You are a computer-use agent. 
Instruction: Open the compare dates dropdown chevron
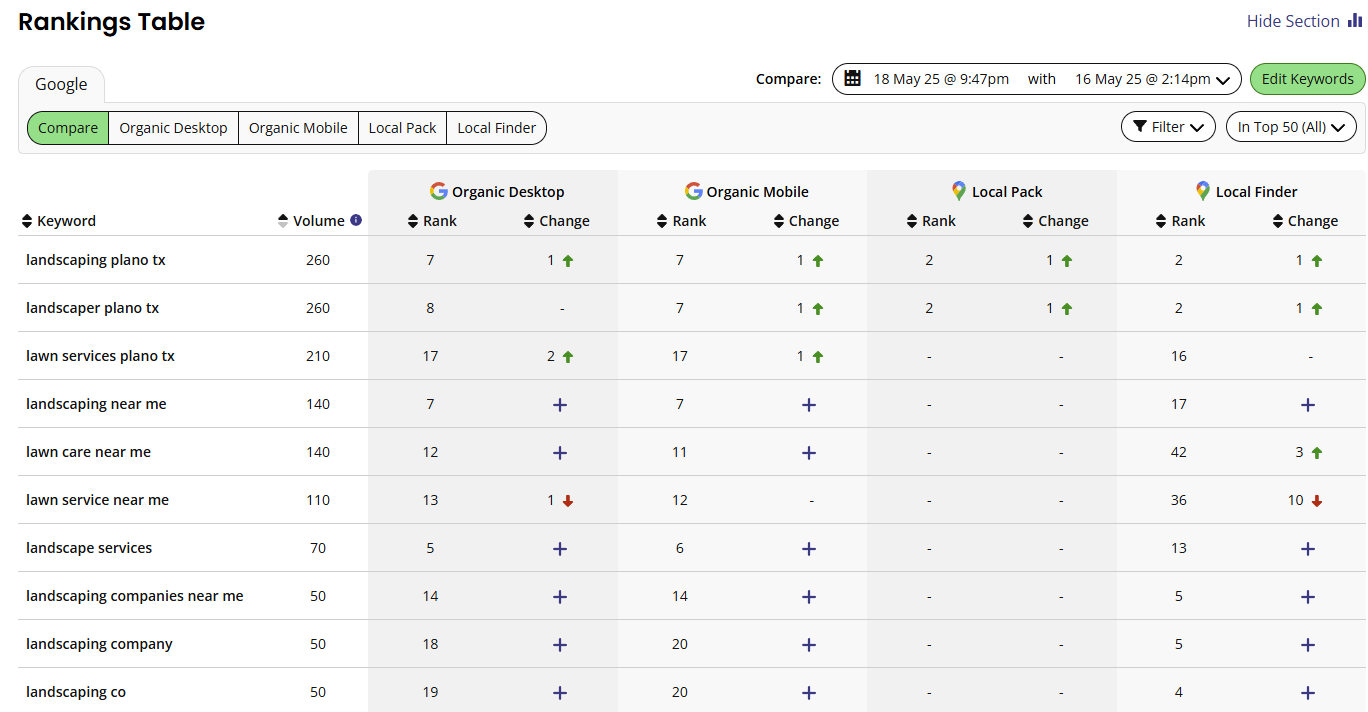pyautogui.click(x=1224, y=78)
